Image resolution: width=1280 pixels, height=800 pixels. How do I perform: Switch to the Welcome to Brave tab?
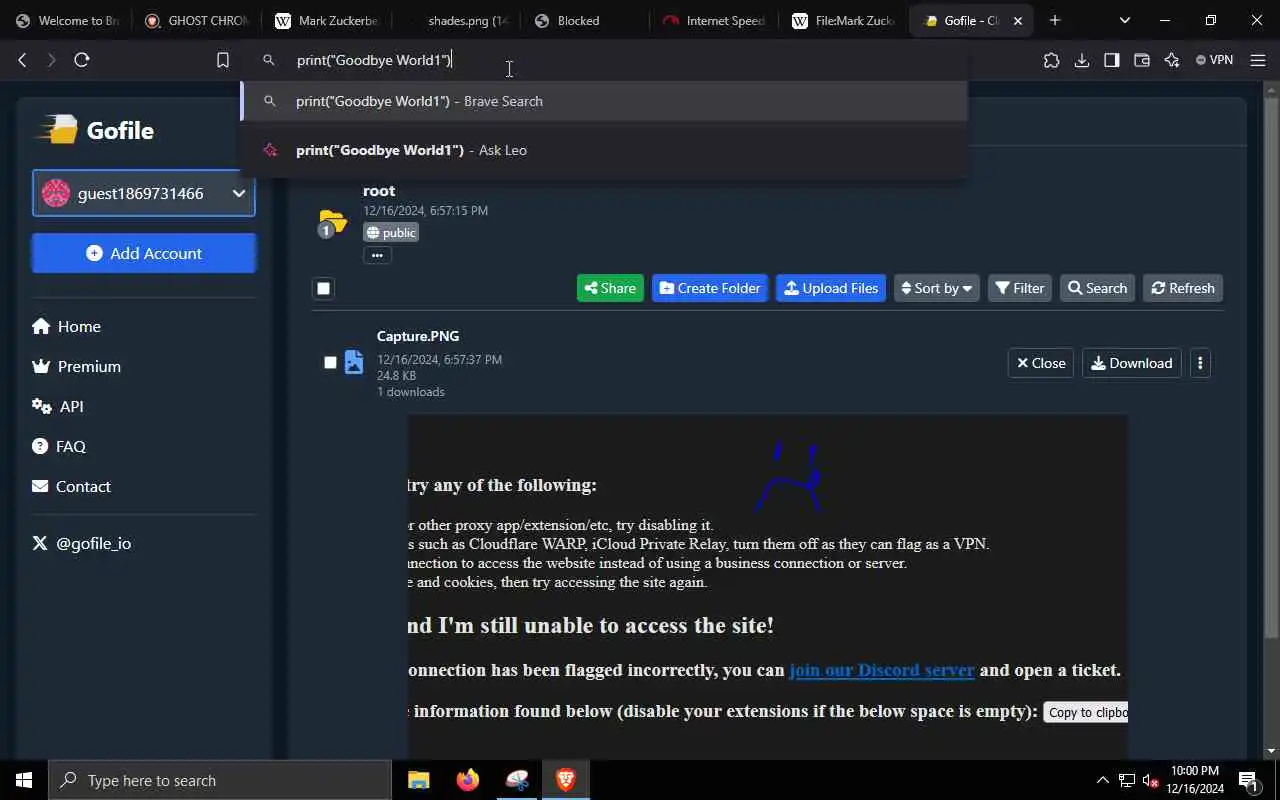coord(67,20)
